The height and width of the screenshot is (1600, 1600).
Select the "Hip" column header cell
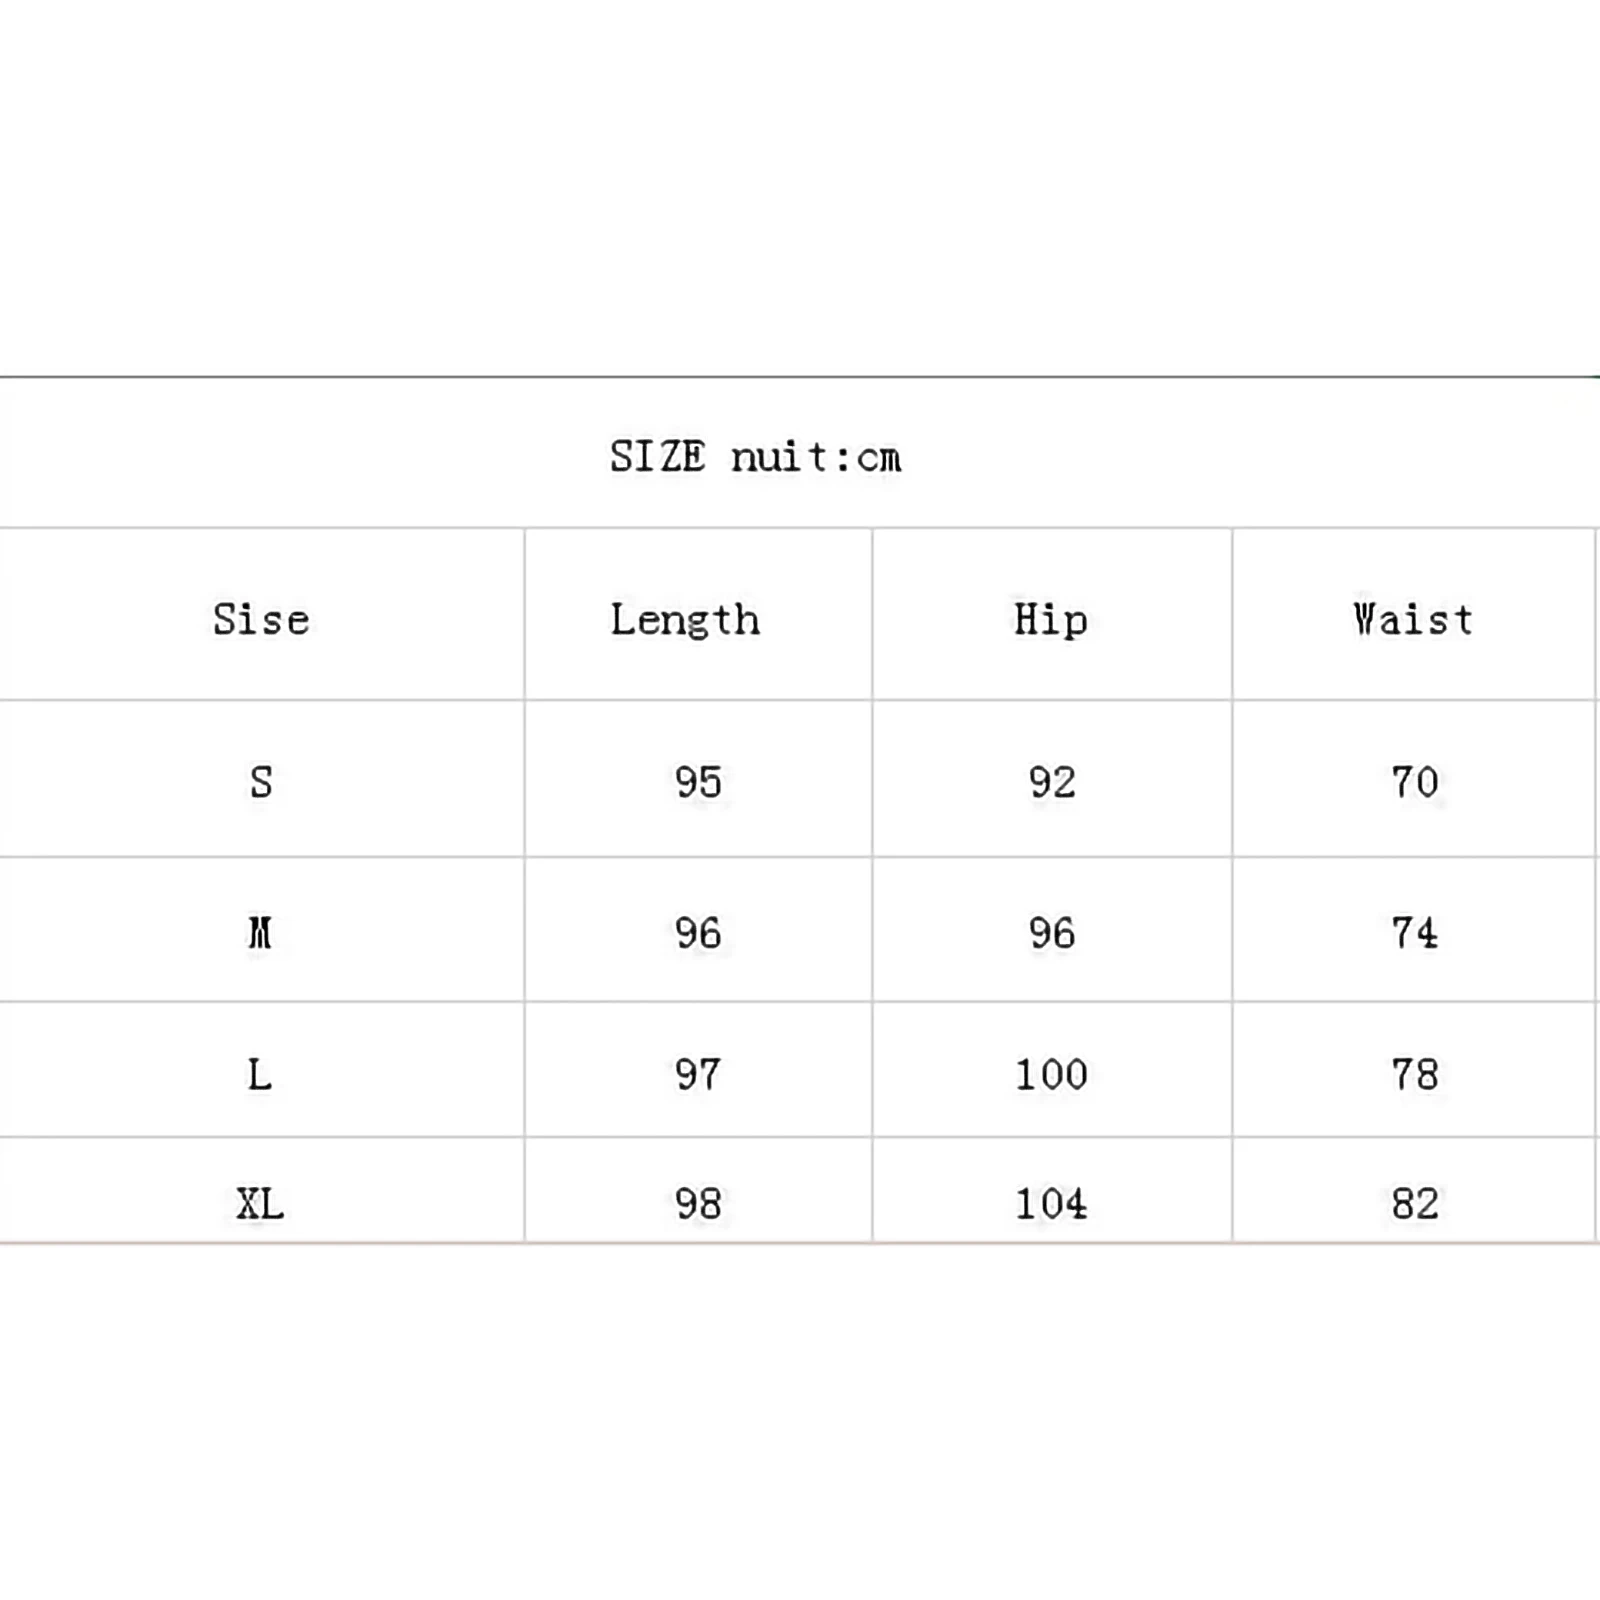click(1050, 620)
